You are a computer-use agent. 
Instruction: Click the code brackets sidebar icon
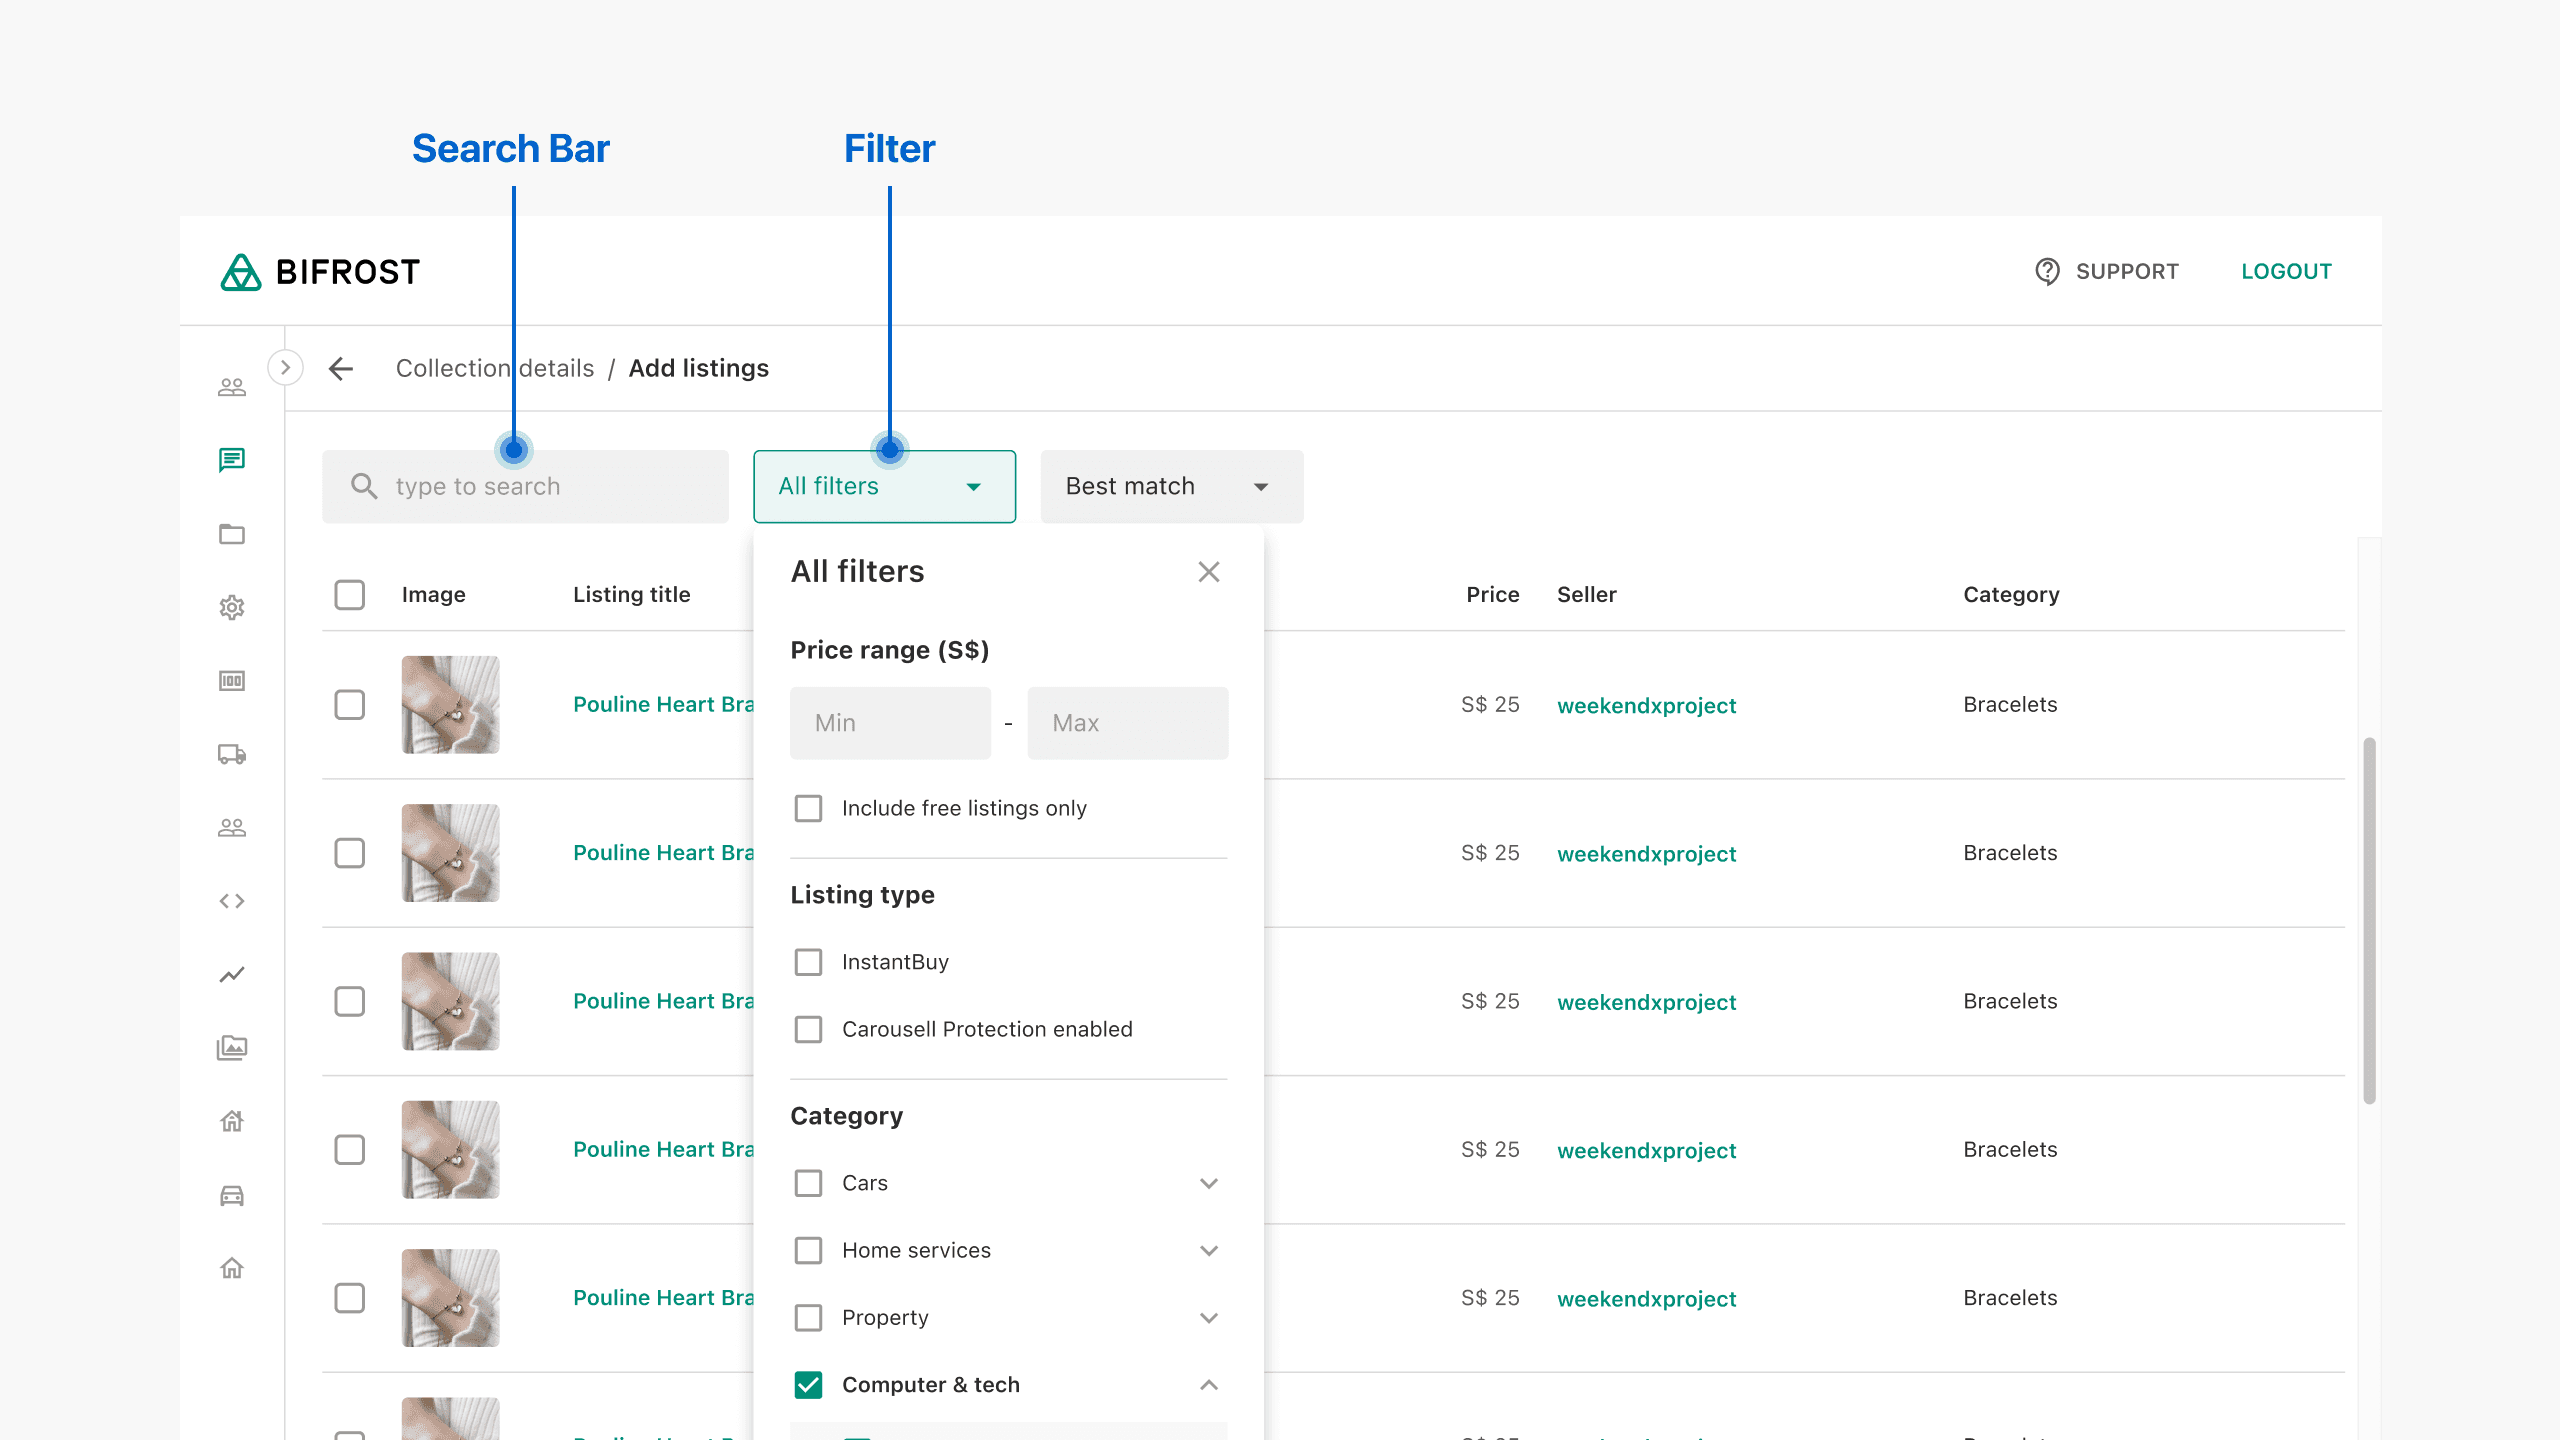(x=232, y=901)
